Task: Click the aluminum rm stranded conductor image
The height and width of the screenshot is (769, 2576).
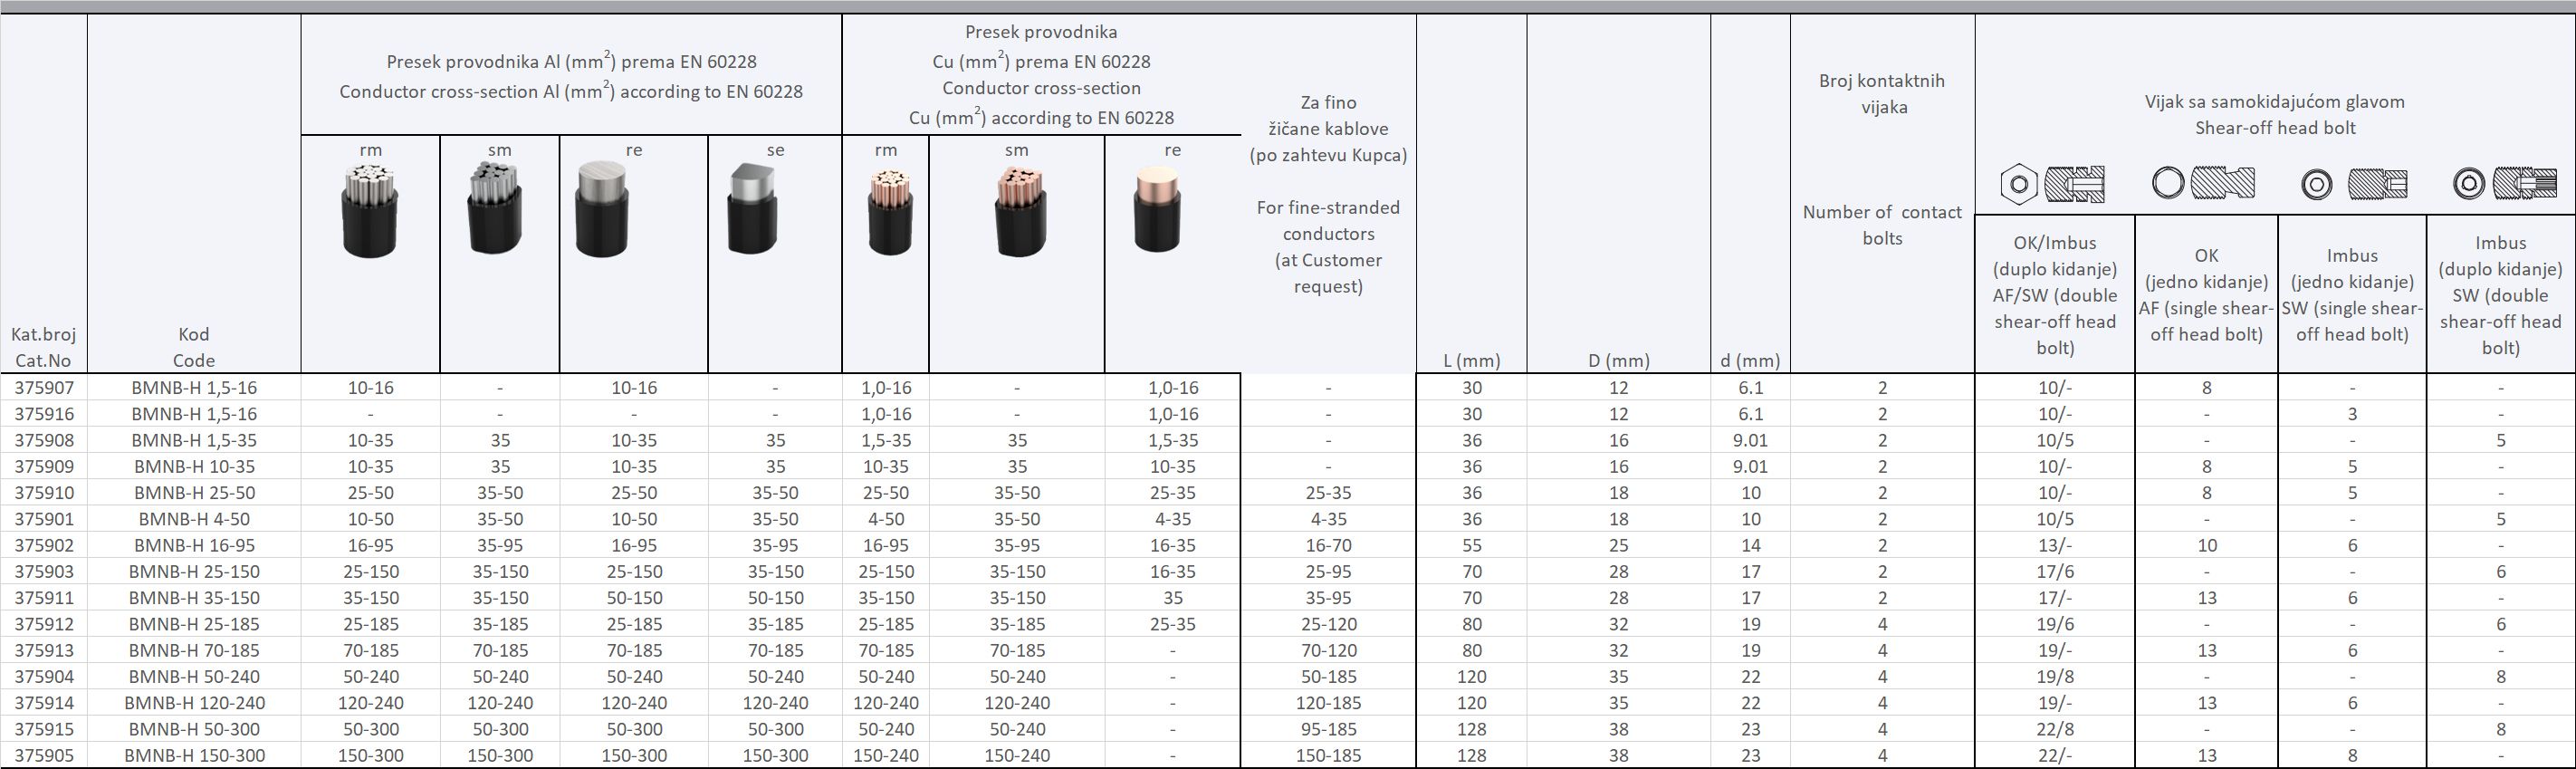Action: point(370,212)
